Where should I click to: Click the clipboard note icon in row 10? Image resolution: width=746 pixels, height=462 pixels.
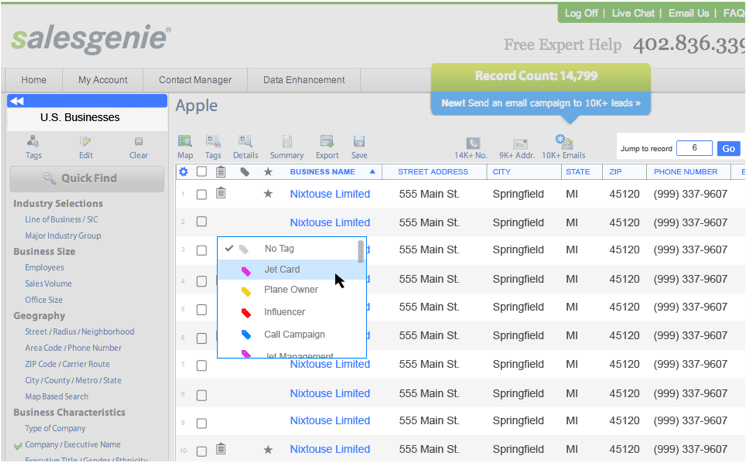(221, 448)
